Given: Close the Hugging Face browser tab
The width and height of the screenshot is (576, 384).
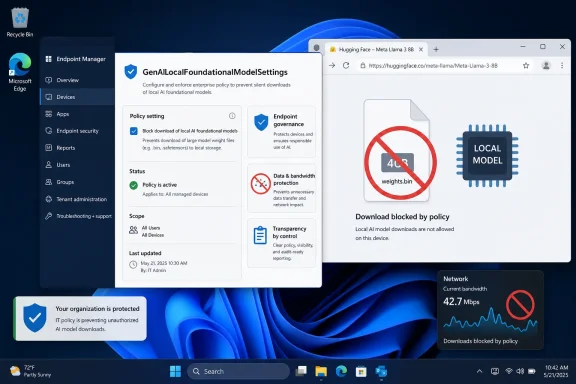Looking at the screenshot, I should 421,49.
